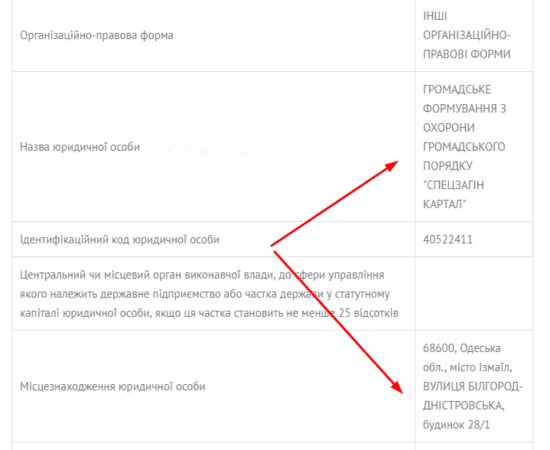Click the "ВУЛИЦЯ БІЛГОРОД-ДНІСТРОВСЬКА" street text

(472, 396)
